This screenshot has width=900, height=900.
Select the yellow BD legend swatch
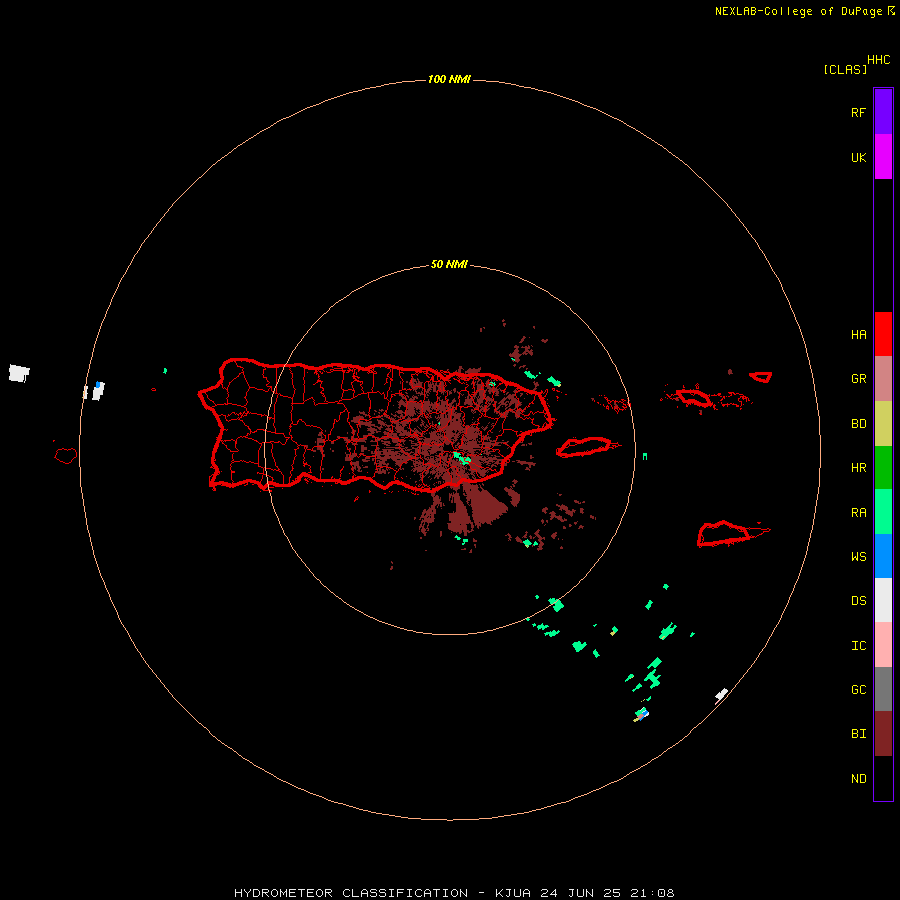(x=883, y=424)
